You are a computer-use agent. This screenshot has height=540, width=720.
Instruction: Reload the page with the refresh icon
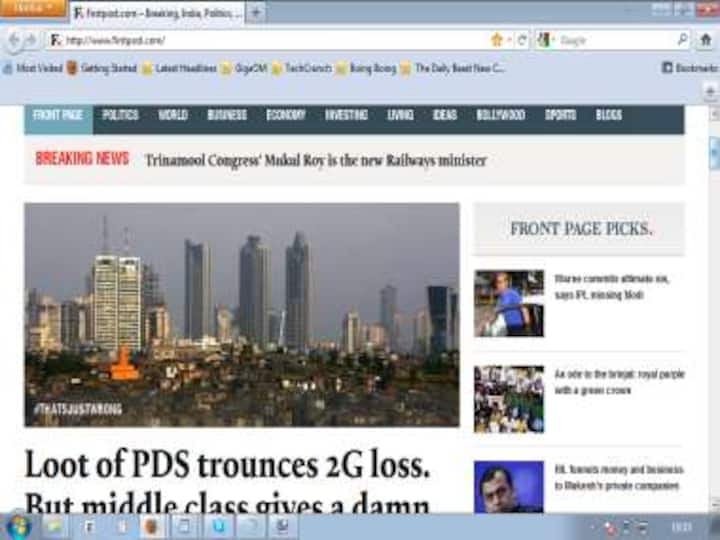coord(522,40)
